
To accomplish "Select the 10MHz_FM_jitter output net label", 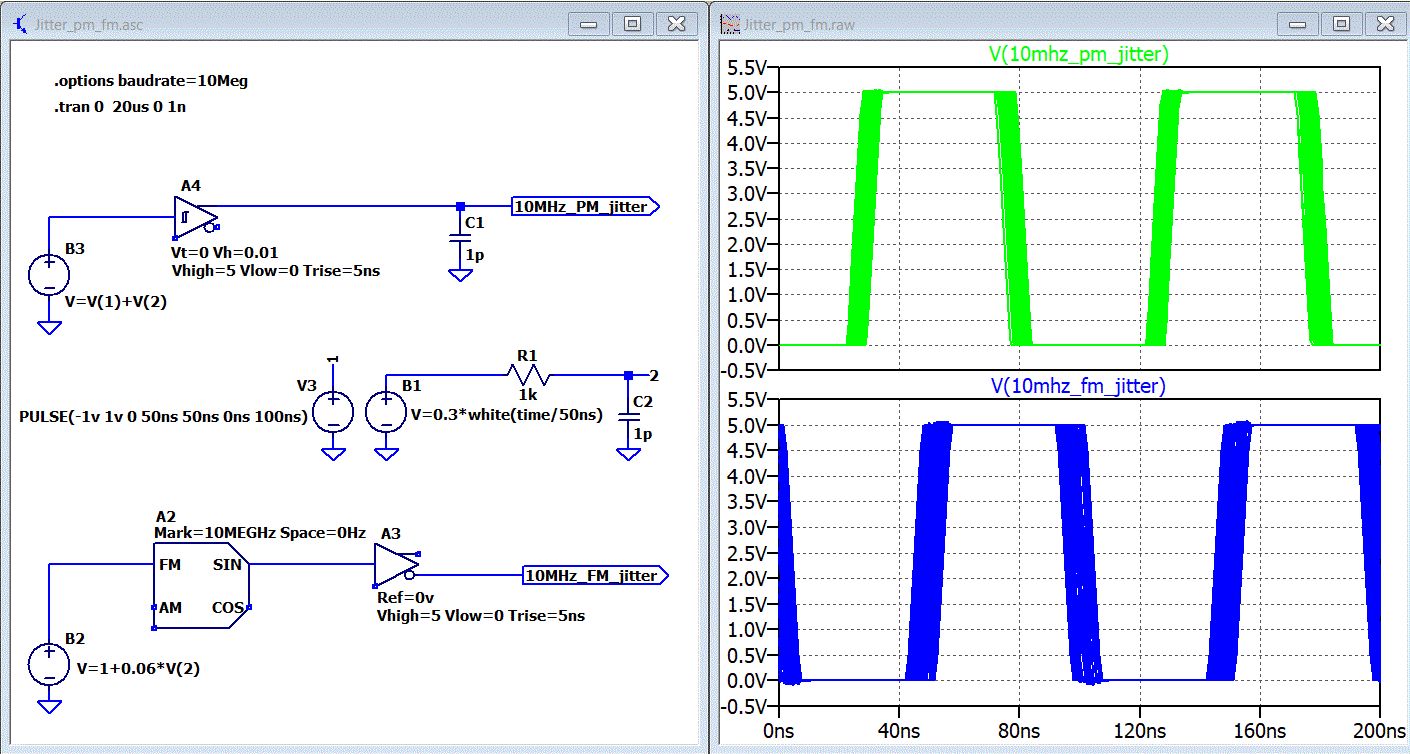I will pyautogui.click(x=592, y=575).
